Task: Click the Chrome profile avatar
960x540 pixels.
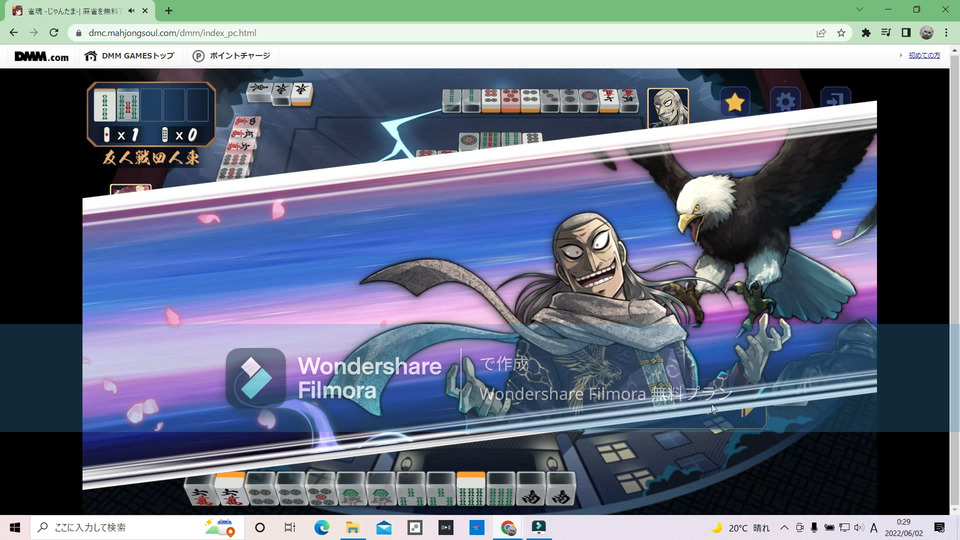Action: pyautogui.click(x=927, y=32)
